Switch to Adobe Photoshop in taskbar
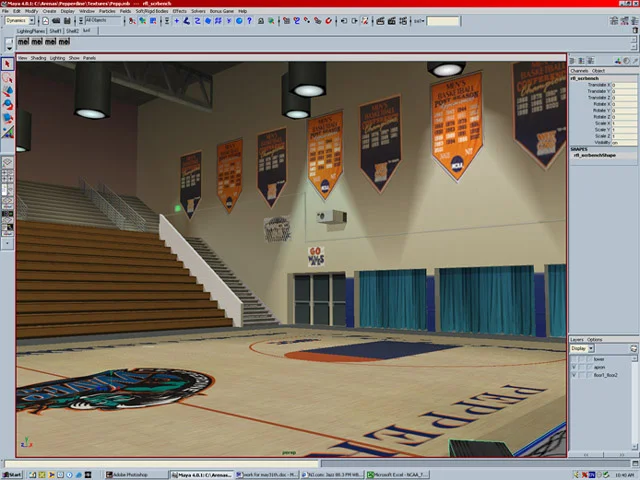 pos(136,475)
